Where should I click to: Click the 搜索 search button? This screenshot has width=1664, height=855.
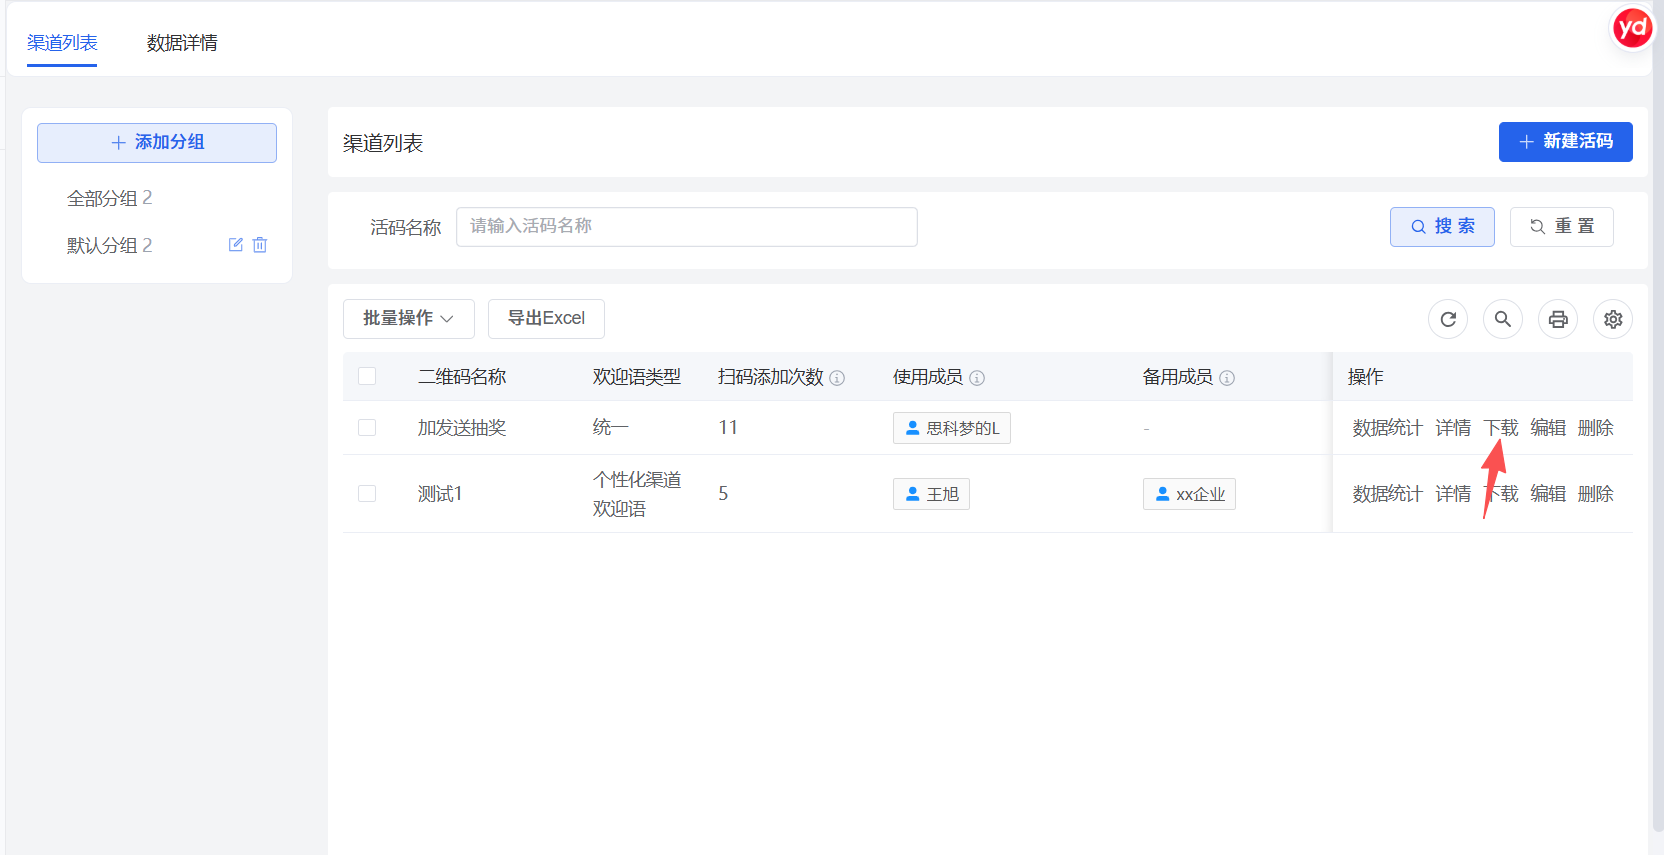pos(1442,227)
